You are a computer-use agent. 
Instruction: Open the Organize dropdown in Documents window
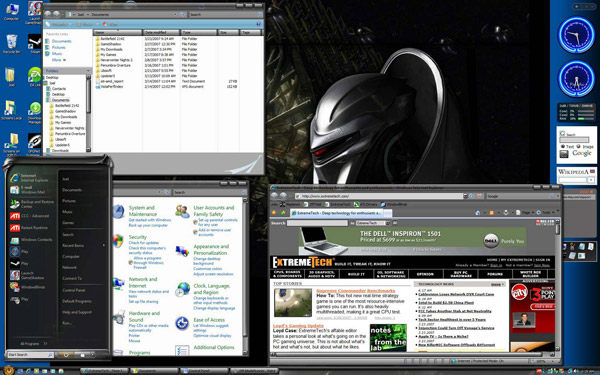click(59, 24)
